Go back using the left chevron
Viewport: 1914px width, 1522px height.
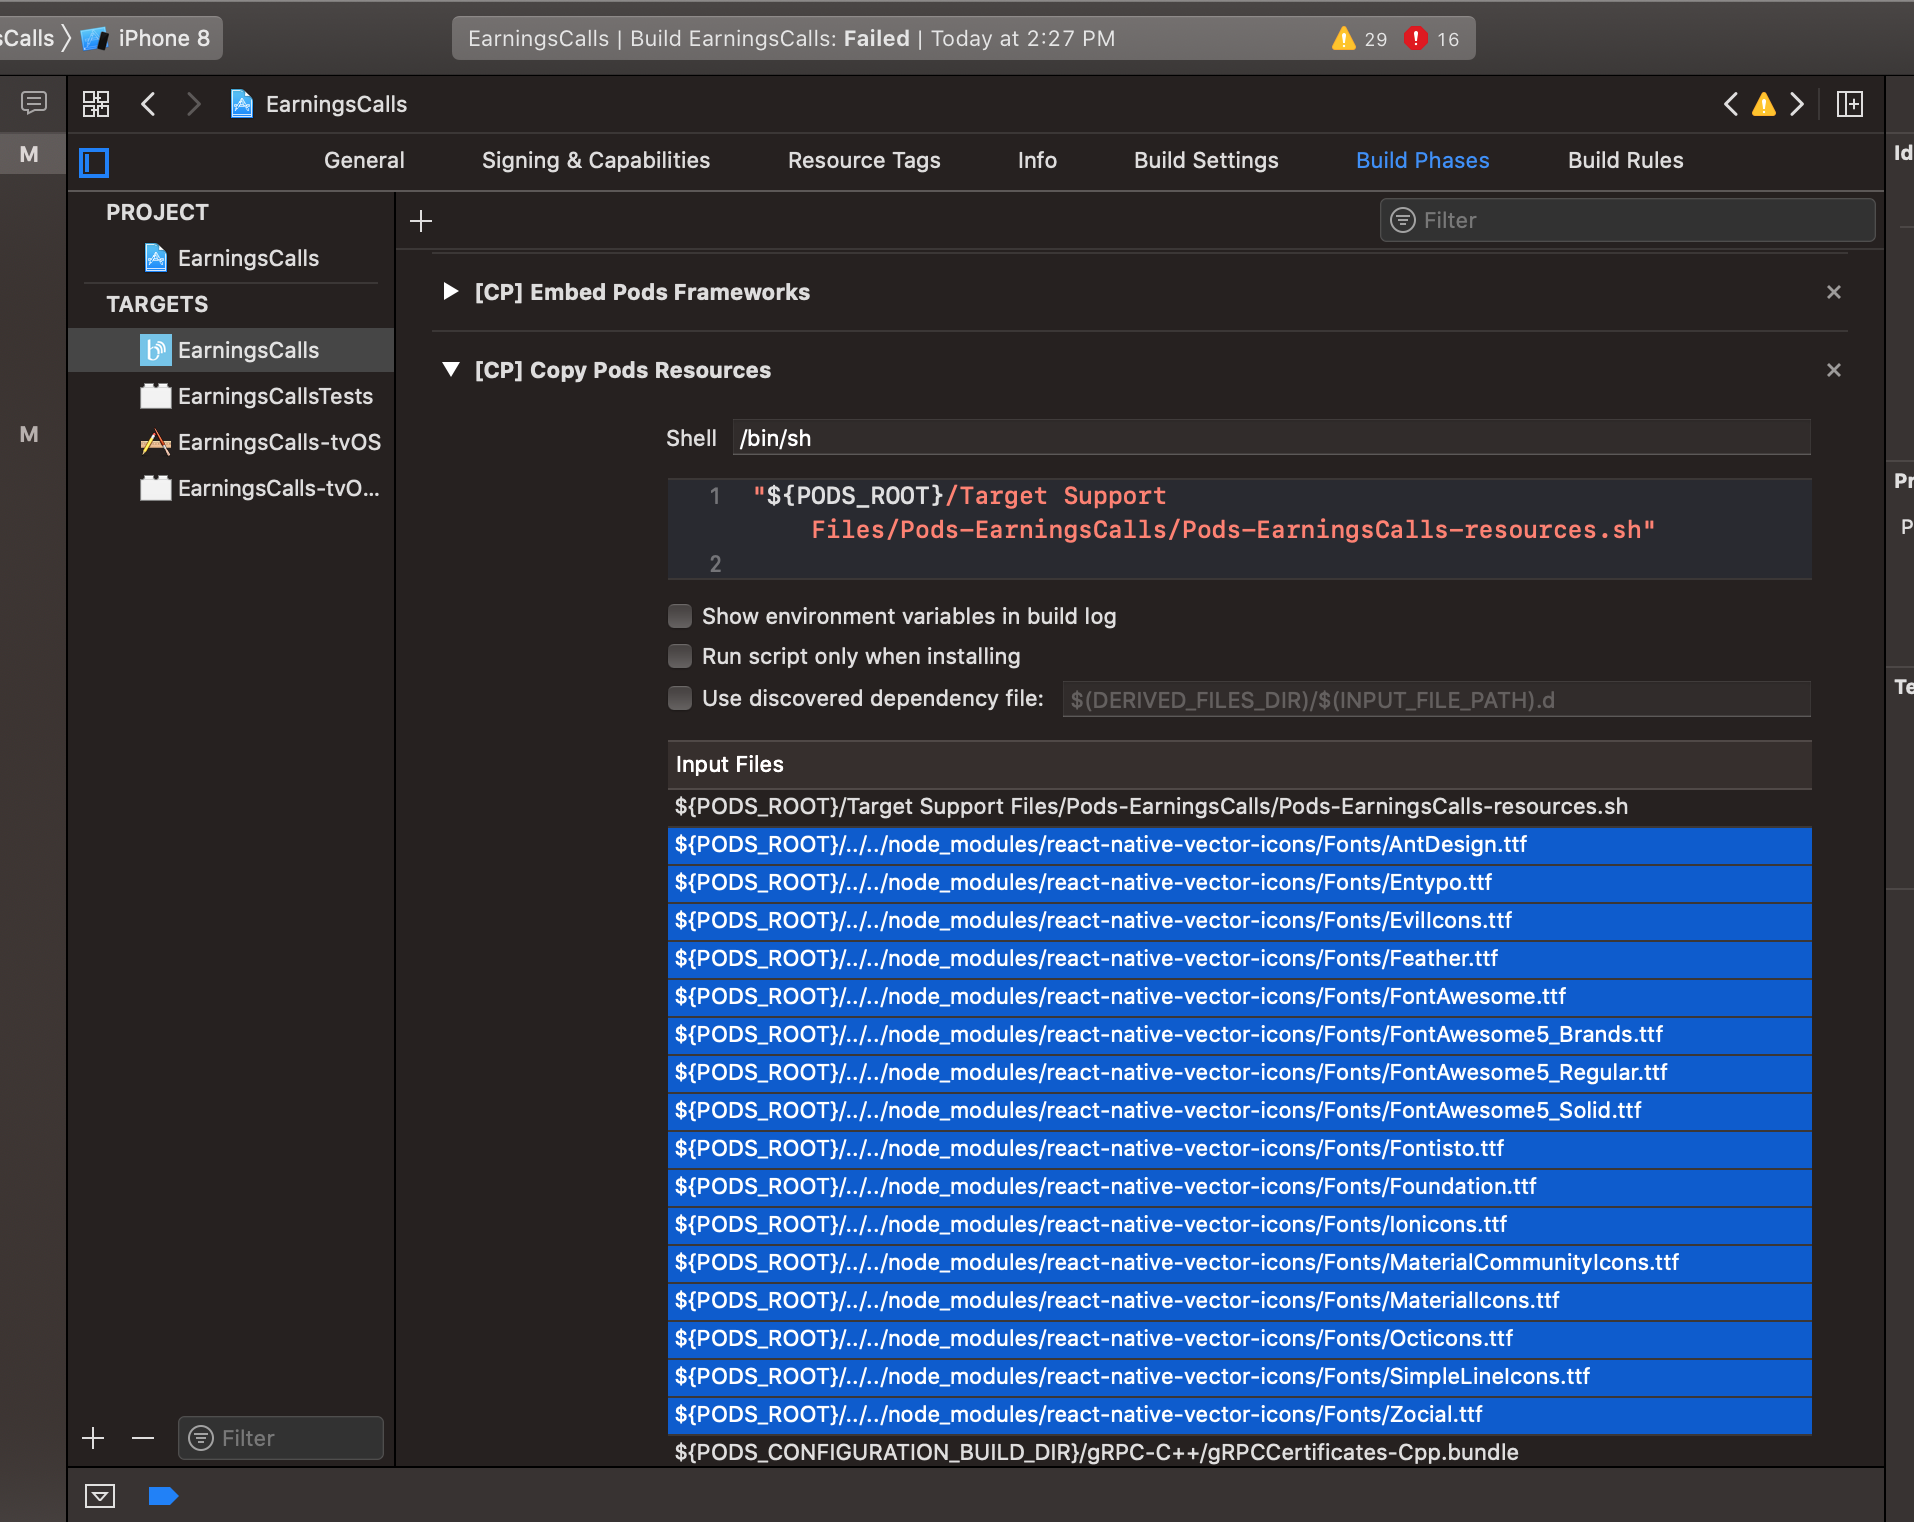click(148, 104)
